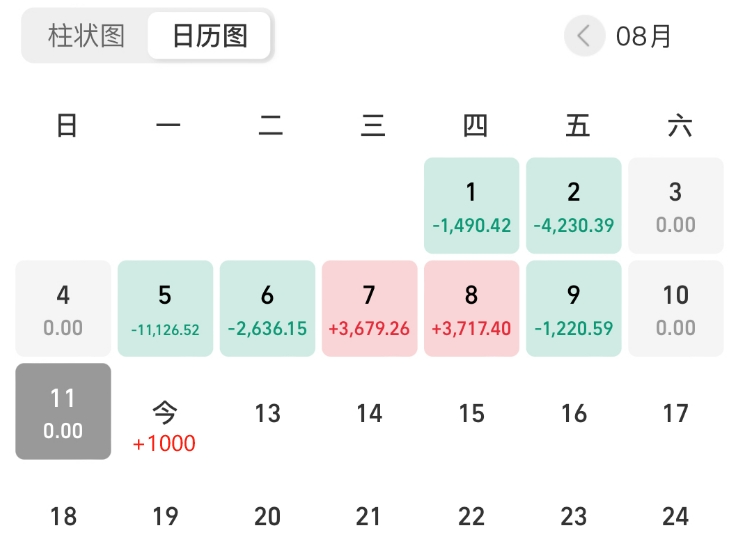The width and height of the screenshot is (747, 538).
Task: Click the 三 Wednesday column header
Action: coord(373,126)
